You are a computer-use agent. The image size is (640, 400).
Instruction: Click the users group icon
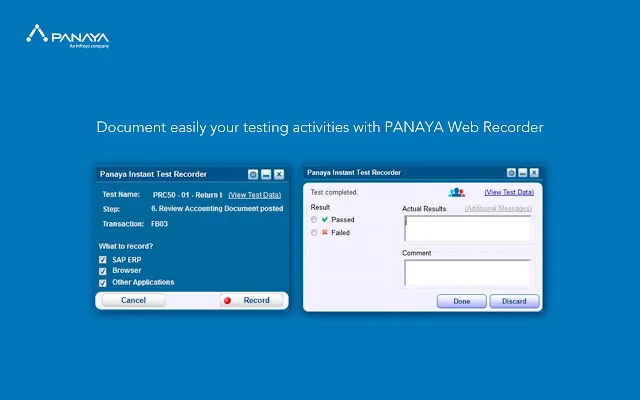pos(456,192)
